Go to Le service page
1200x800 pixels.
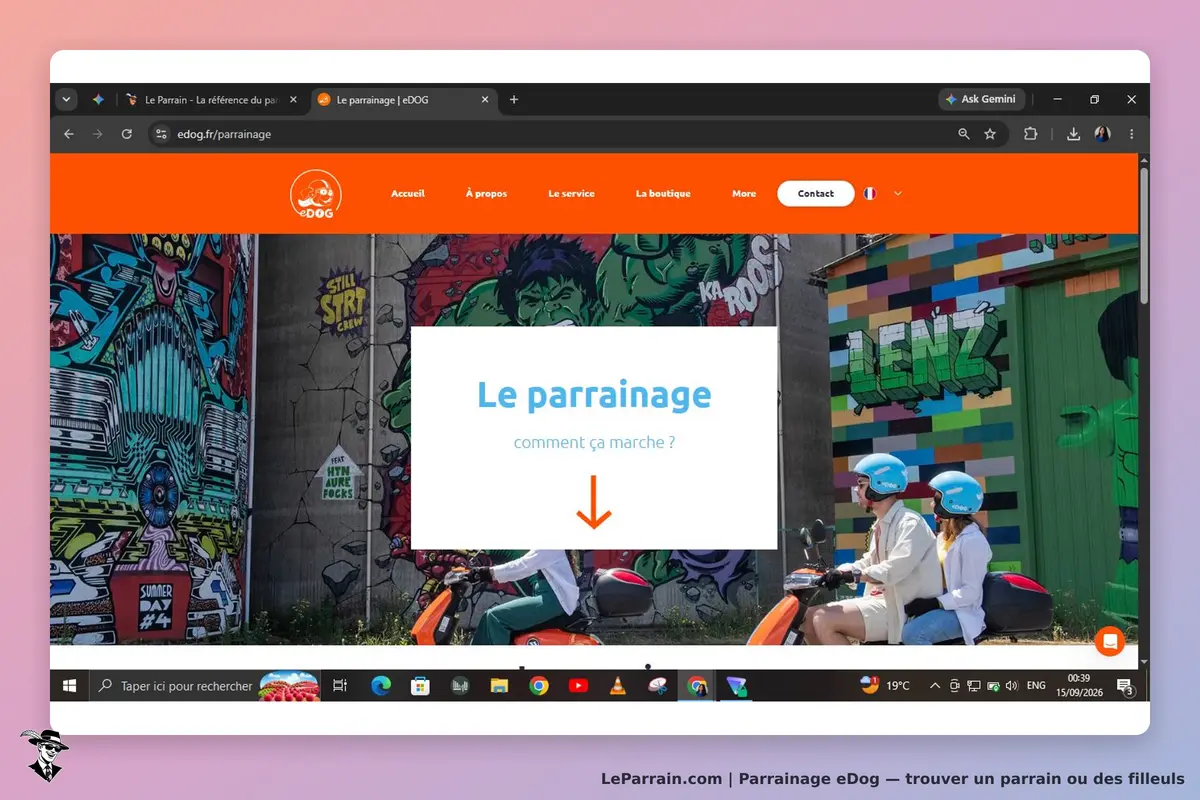click(571, 194)
